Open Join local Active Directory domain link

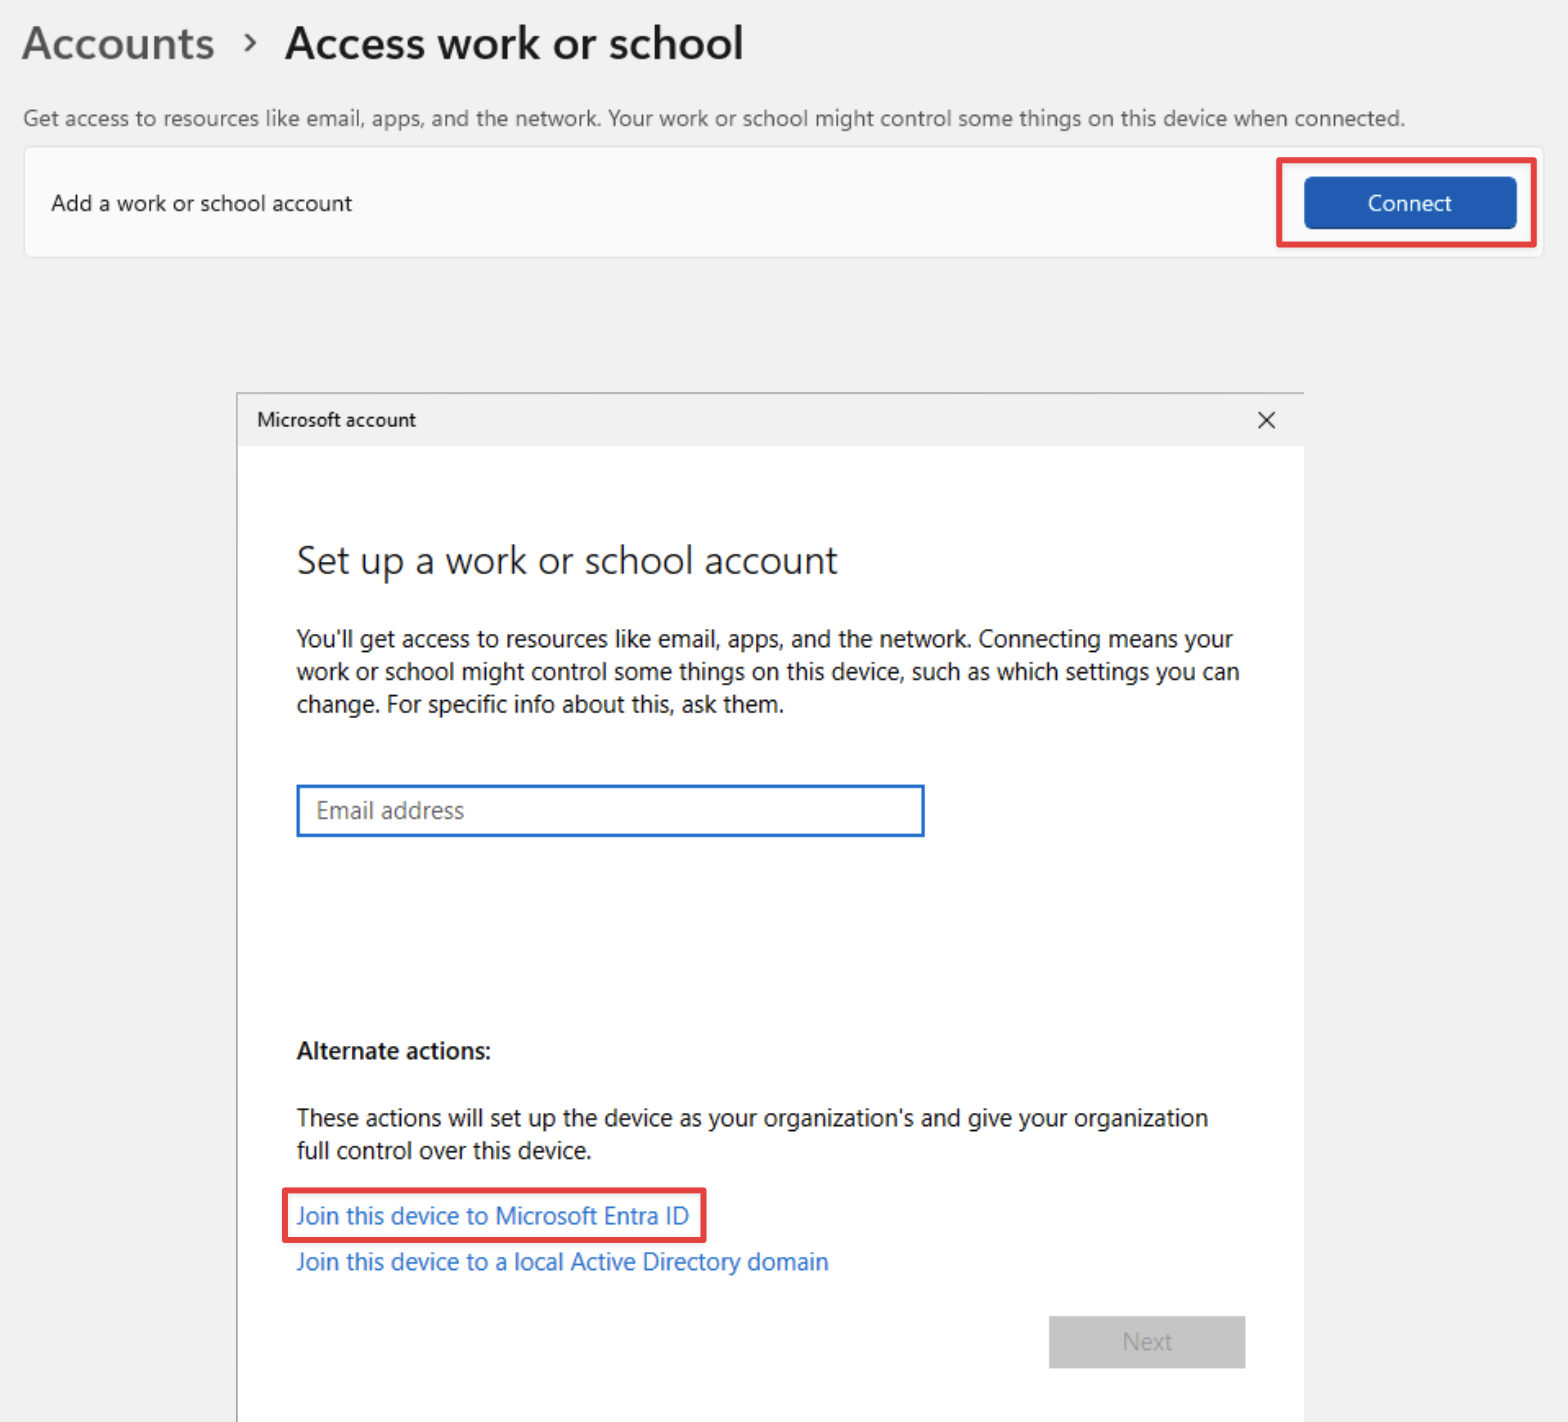pyautogui.click(x=562, y=1262)
